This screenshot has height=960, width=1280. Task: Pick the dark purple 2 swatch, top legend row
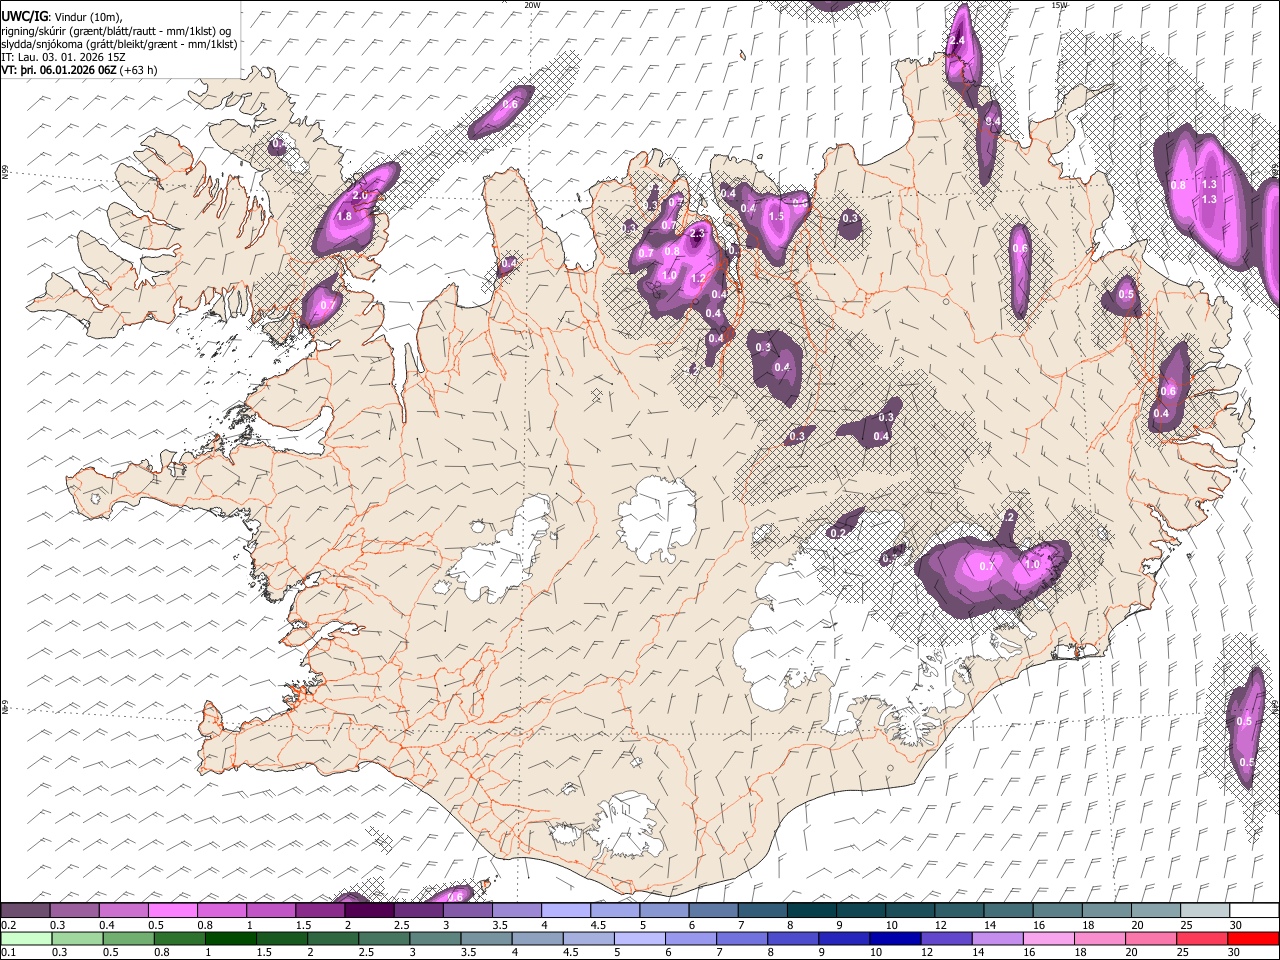point(368,911)
